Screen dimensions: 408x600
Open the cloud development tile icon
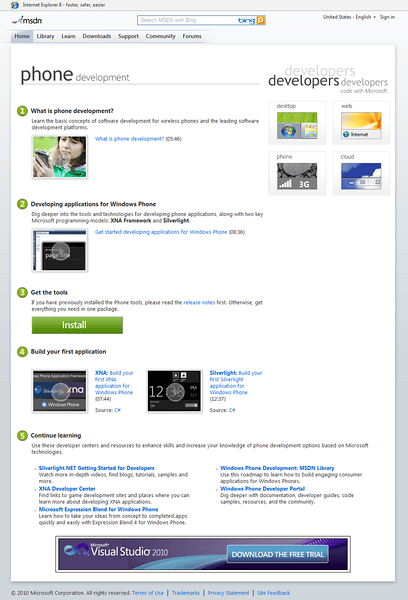coord(361,176)
